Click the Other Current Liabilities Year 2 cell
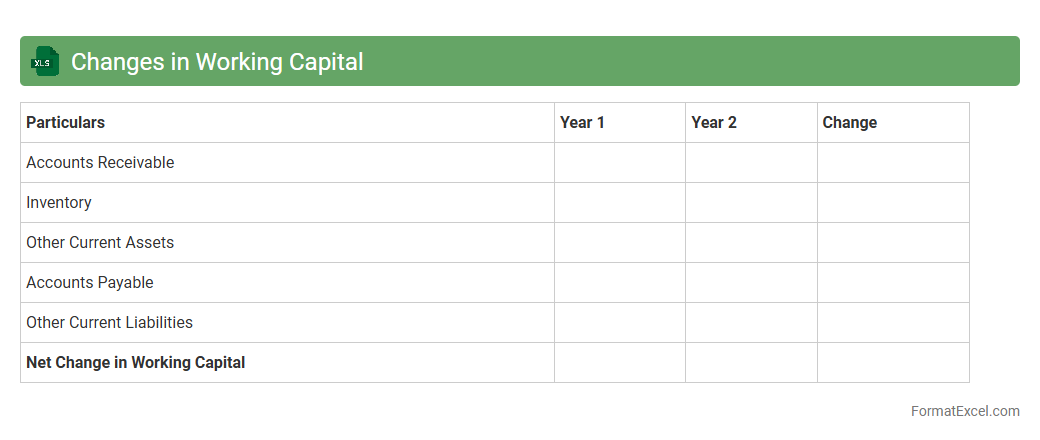 [x=751, y=322]
